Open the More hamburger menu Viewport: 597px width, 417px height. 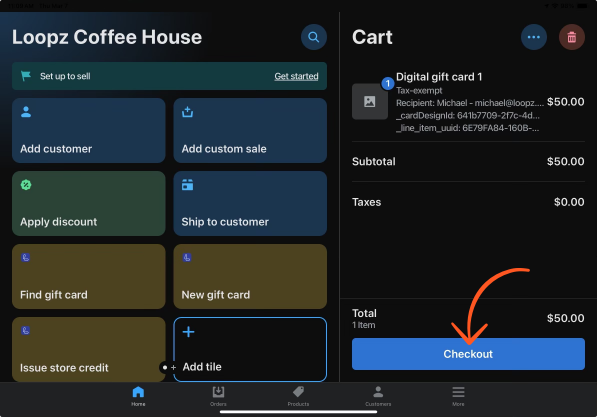(x=458, y=396)
